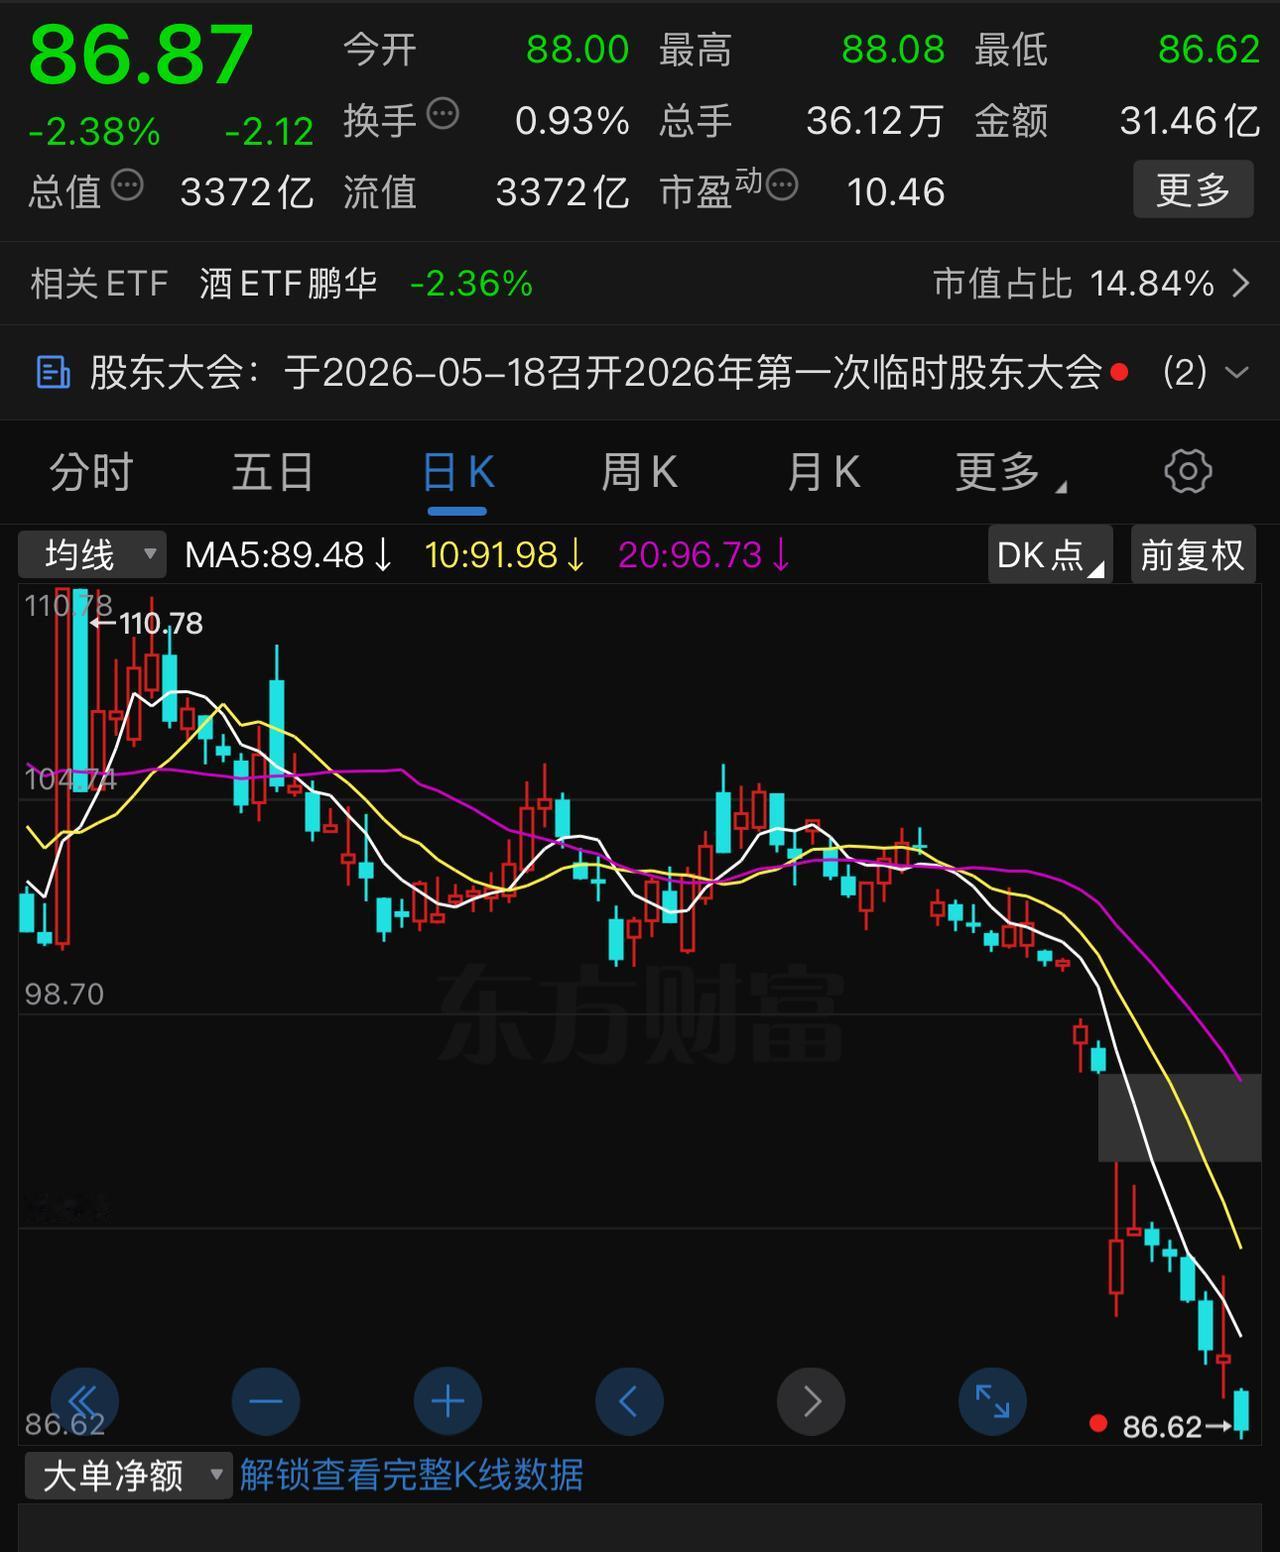1280x1552 pixels.
Task: Zoom out chart with minus button
Action: [x=266, y=1401]
